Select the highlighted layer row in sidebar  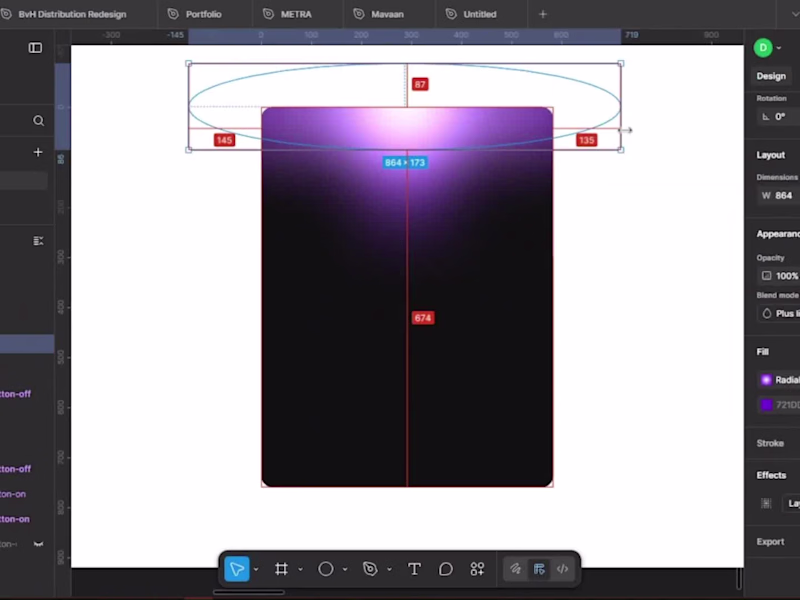[x=27, y=344]
